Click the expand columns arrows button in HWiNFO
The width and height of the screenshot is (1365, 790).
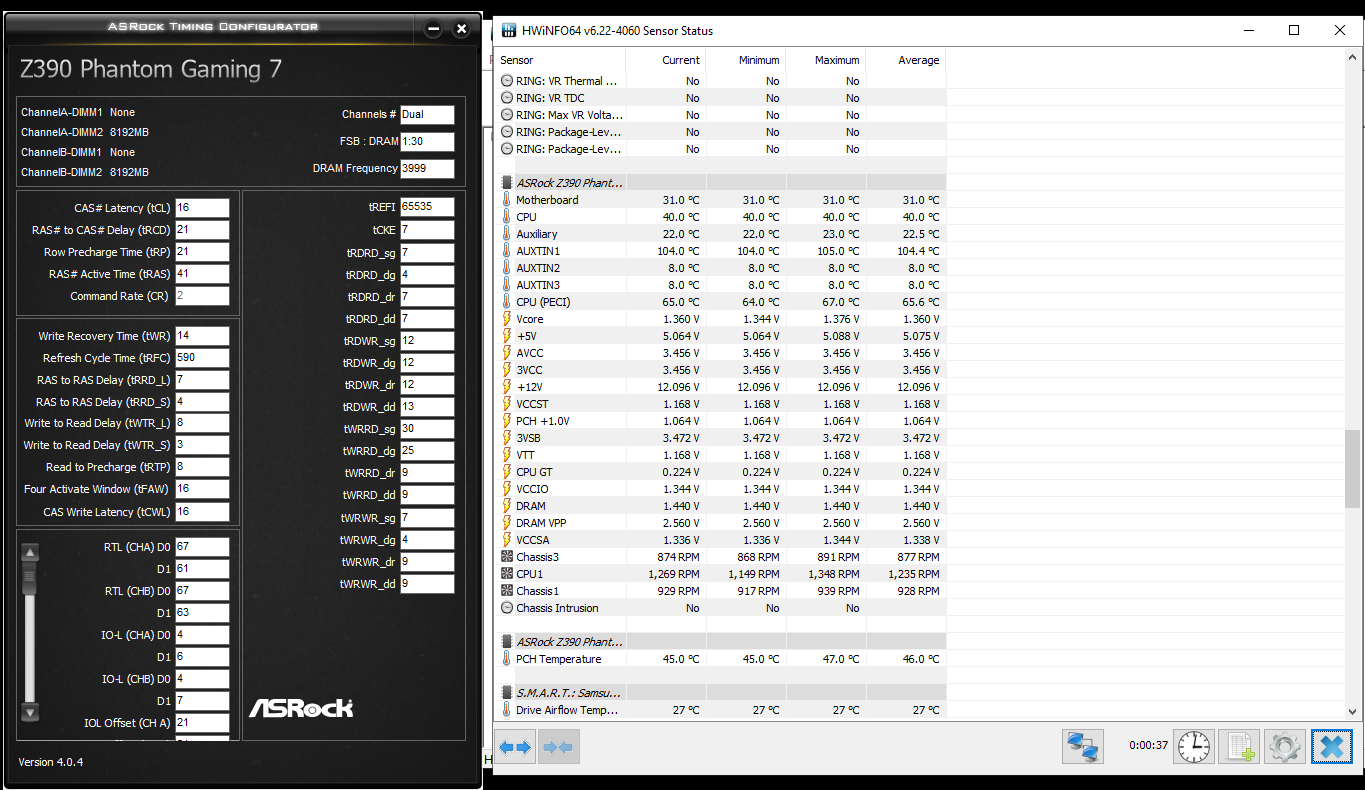[x=516, y=747]
